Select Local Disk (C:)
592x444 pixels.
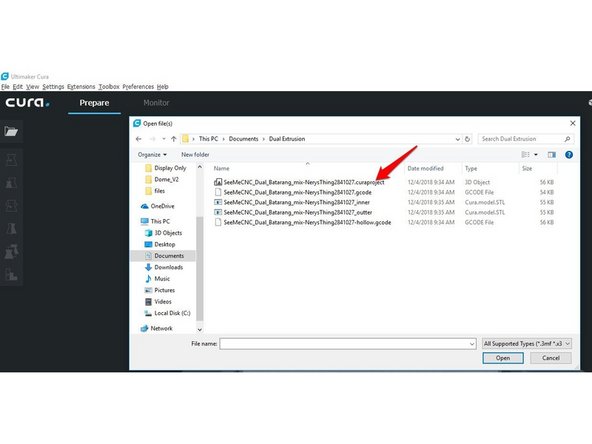tap(168, 313)
